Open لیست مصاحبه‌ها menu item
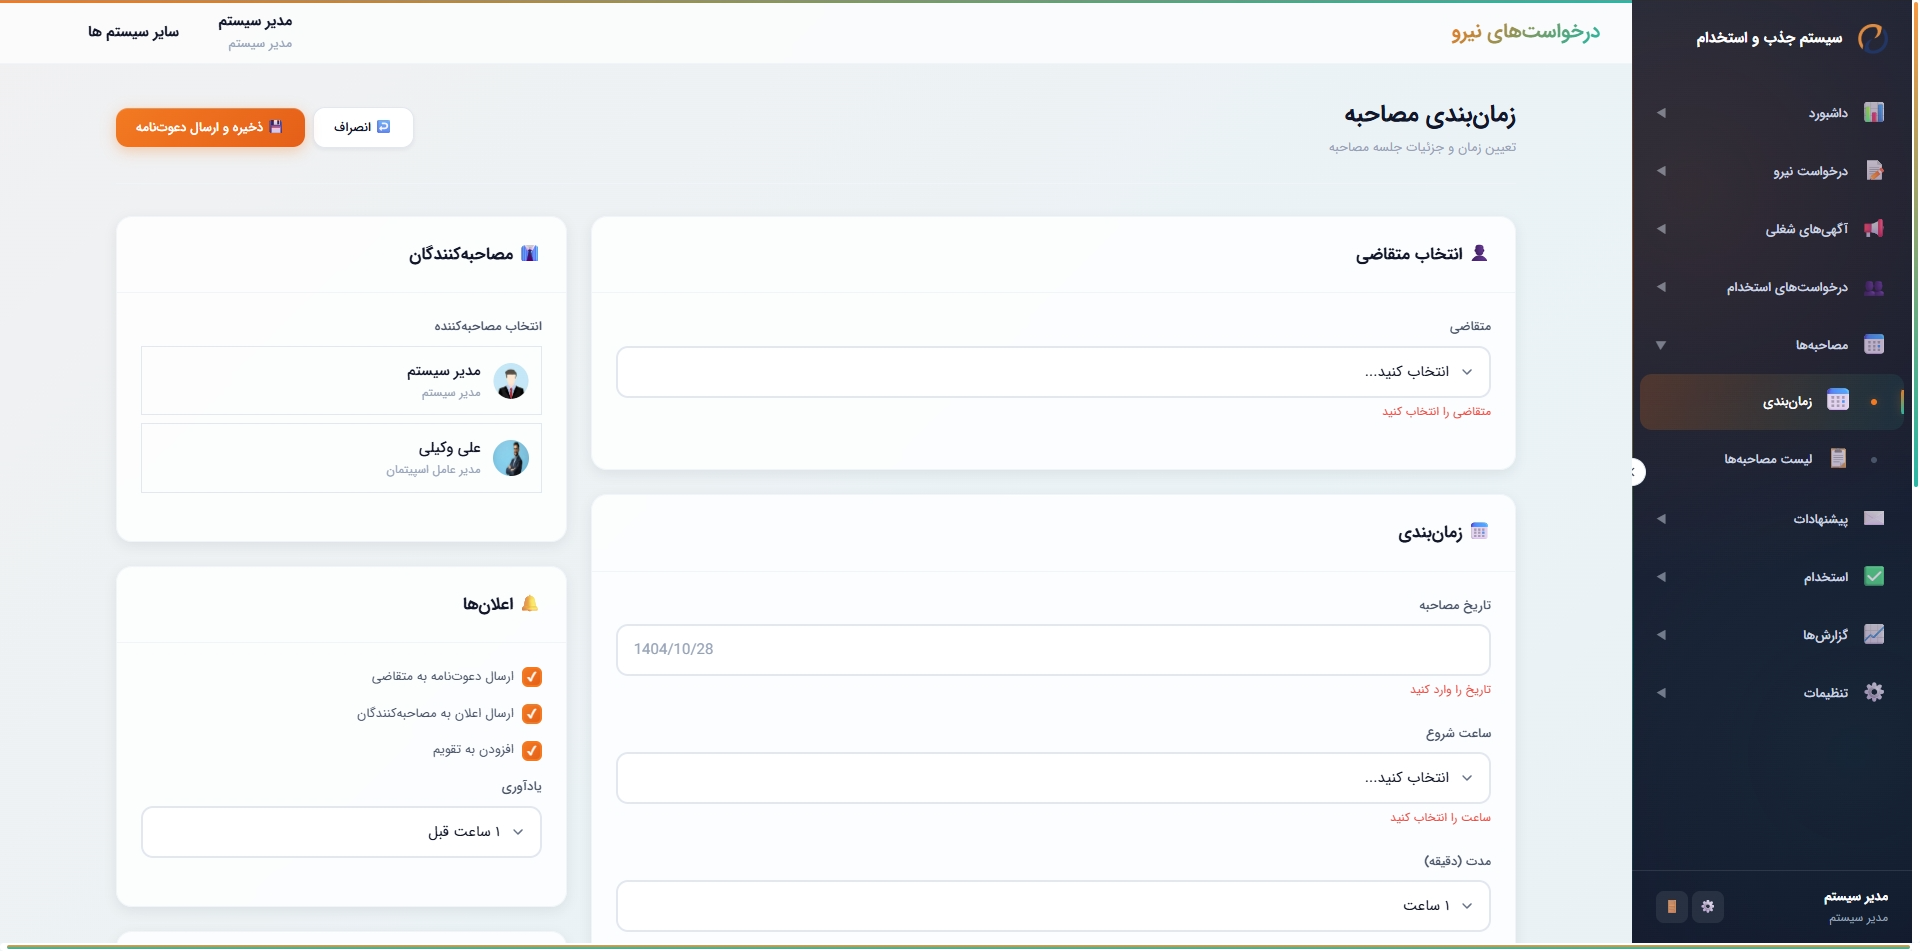Image resolution: width=1920 pixels, height=951 pixels. point(1772,459)
